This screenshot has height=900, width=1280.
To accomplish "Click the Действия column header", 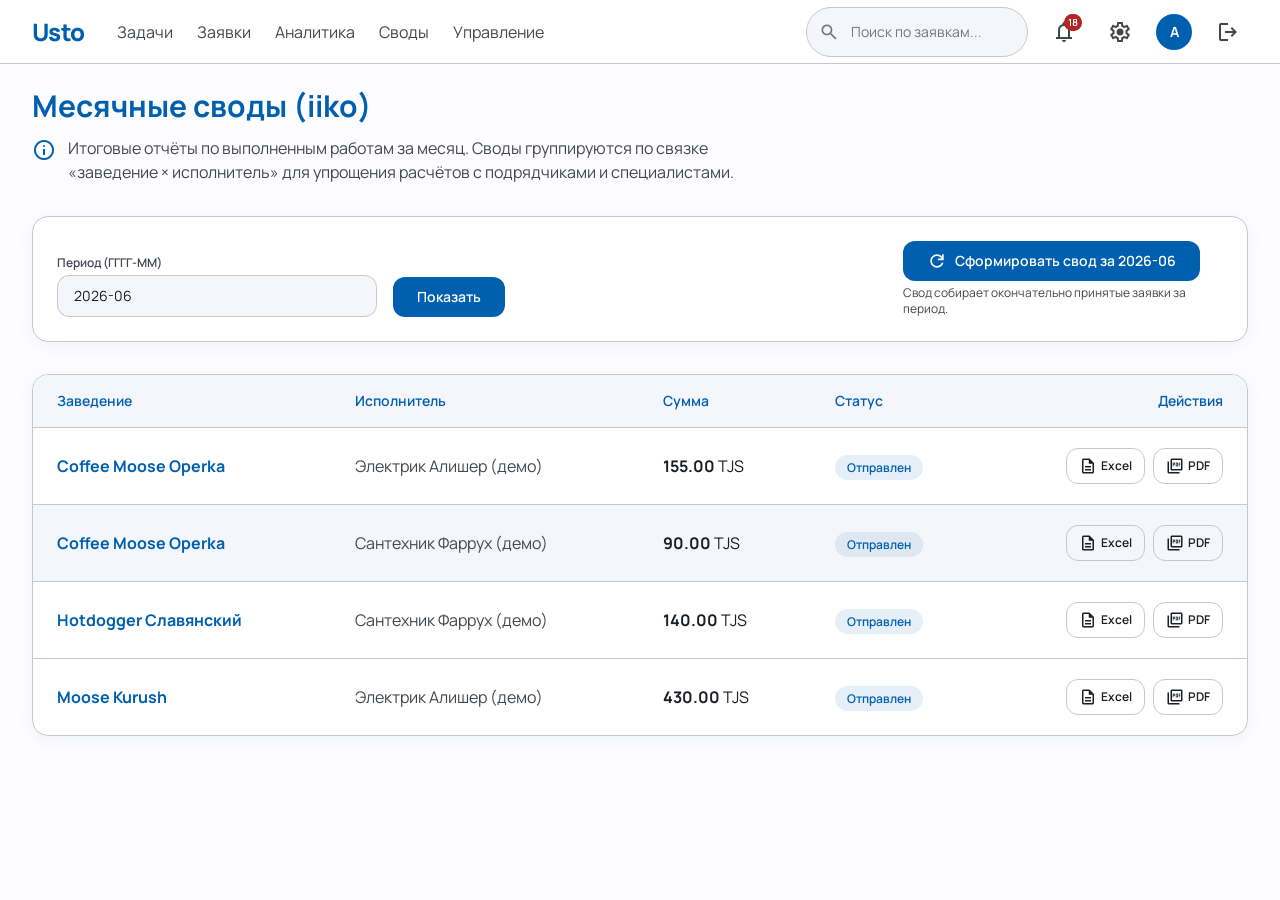I will pyautogui.click(x=1190, y=401).
